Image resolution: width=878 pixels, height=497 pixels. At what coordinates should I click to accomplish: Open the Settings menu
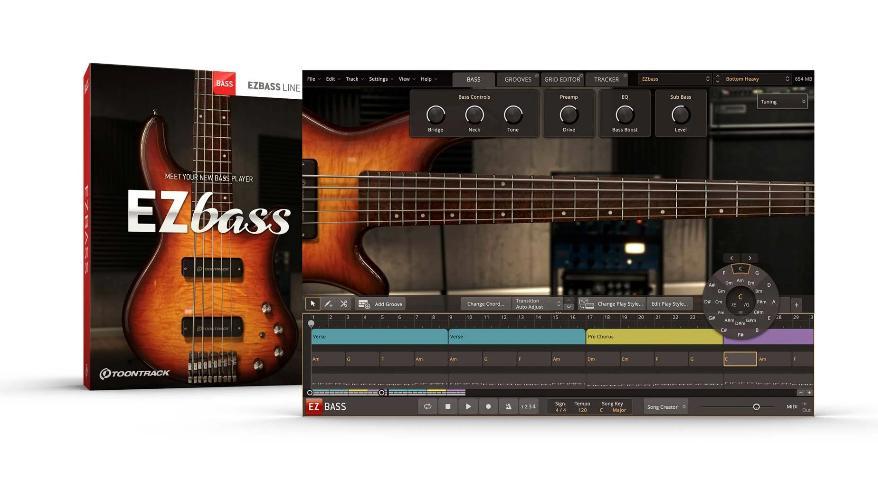(380, 79)
